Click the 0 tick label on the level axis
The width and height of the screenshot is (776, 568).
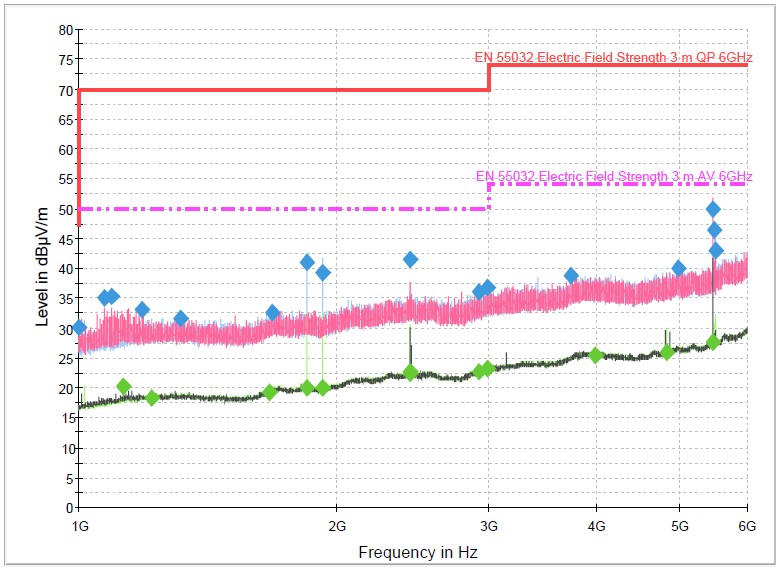click(x=66, y=508)
